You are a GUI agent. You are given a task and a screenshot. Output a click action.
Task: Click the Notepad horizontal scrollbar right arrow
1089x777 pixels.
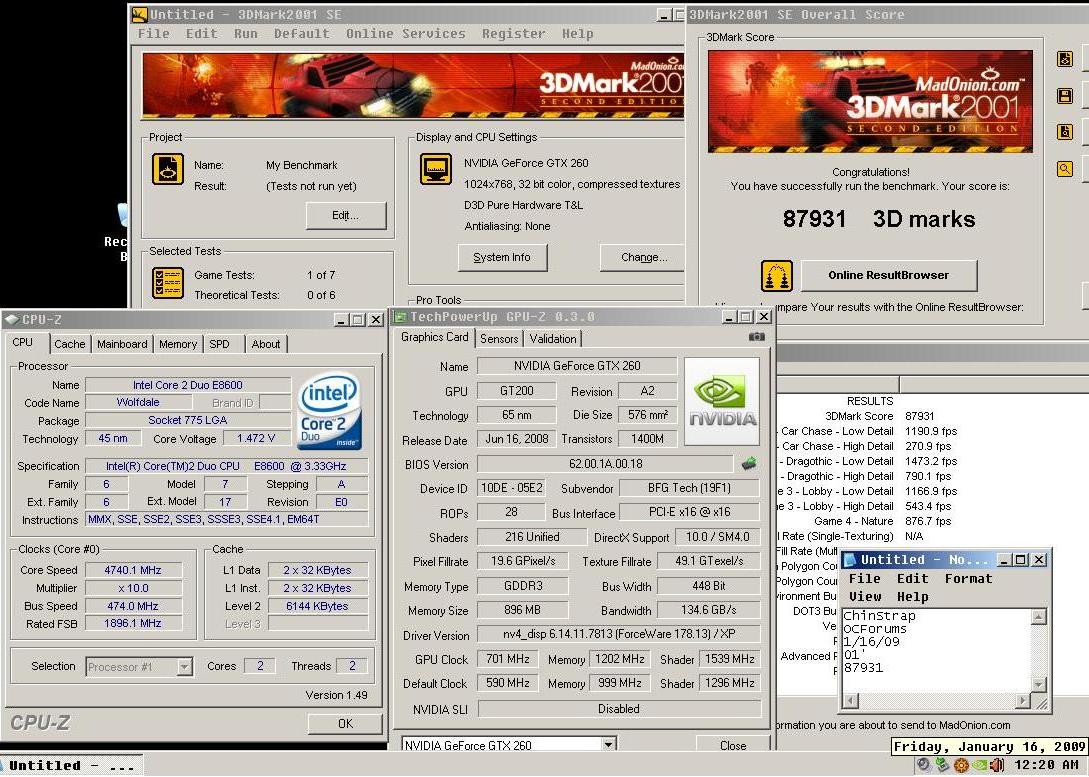point(1022,701)
